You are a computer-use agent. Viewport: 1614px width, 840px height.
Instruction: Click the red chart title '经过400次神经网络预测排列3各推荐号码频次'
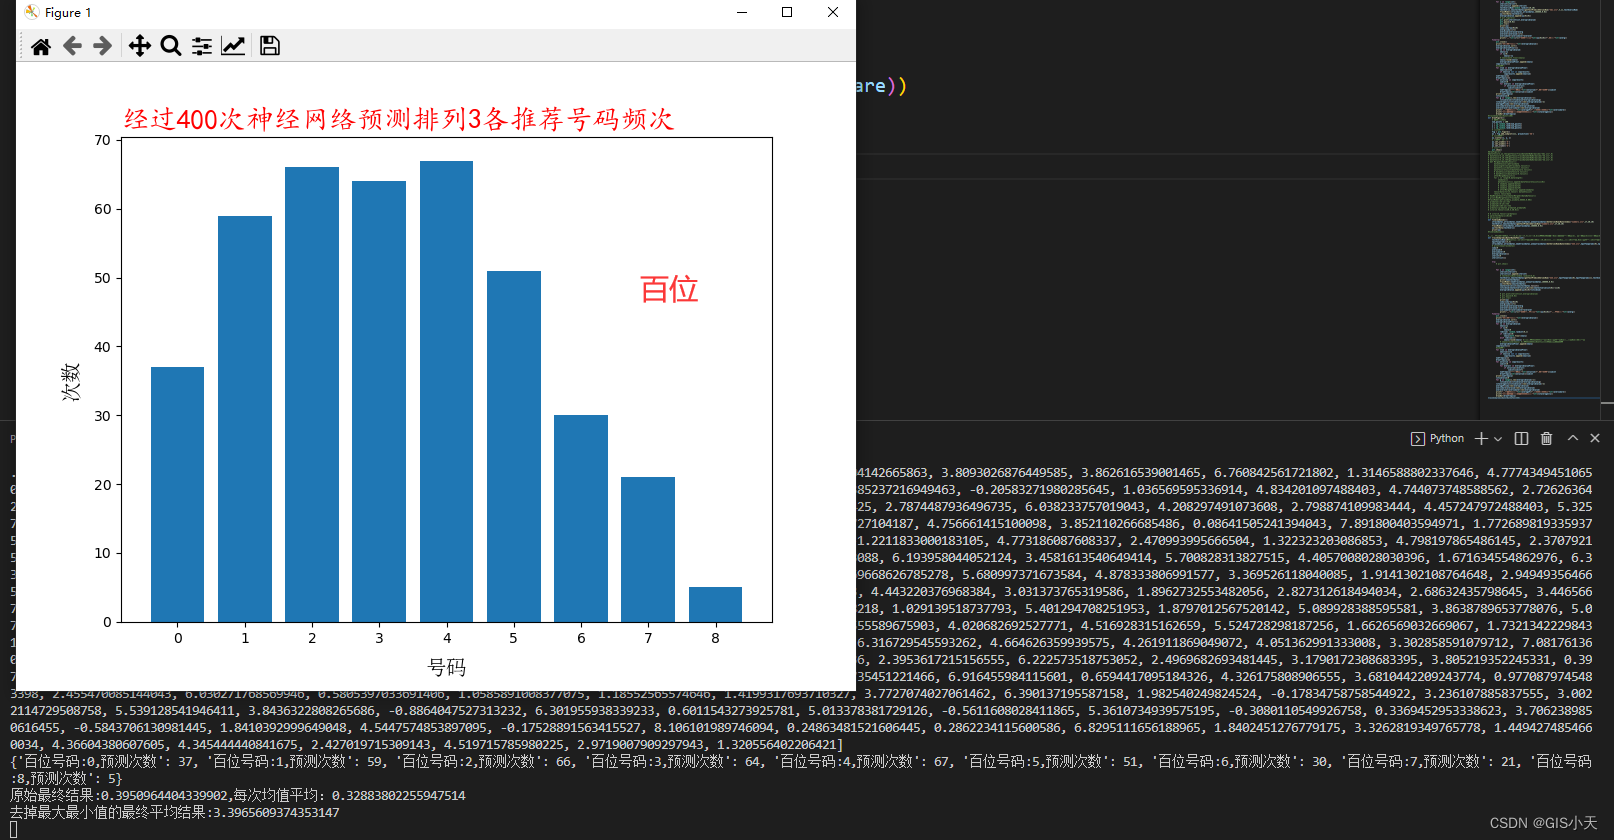(399, 119)
